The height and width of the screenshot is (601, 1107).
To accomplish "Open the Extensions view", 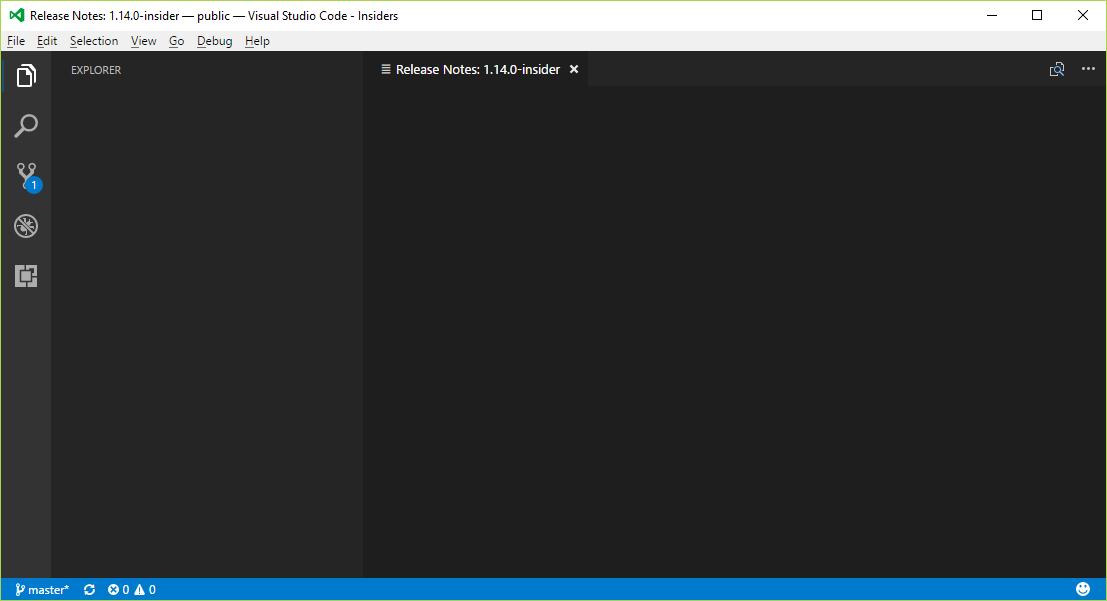I will 26,275.
